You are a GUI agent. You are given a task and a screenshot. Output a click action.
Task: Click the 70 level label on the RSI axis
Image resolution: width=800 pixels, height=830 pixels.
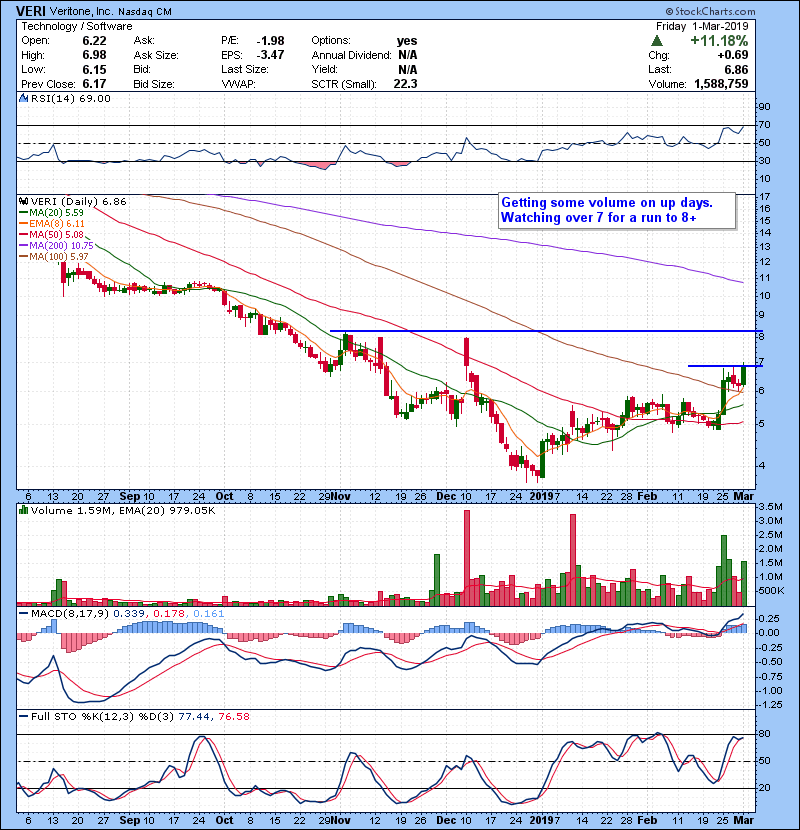(765, 125)
